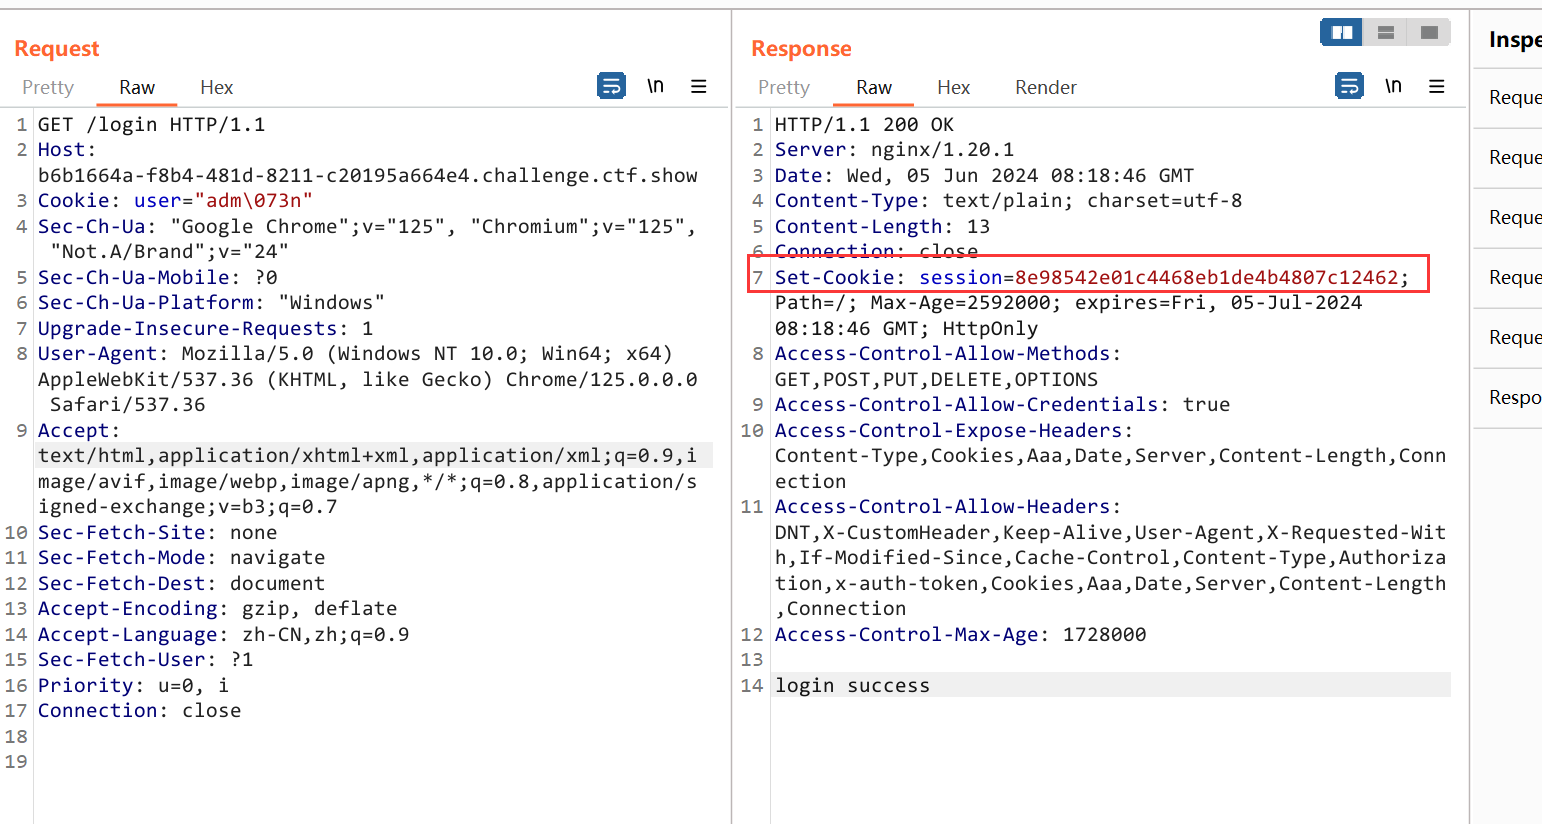1542x824 pixels.
Task: Click empty line 19 in request editor
Action: click(x=375, y=762)
